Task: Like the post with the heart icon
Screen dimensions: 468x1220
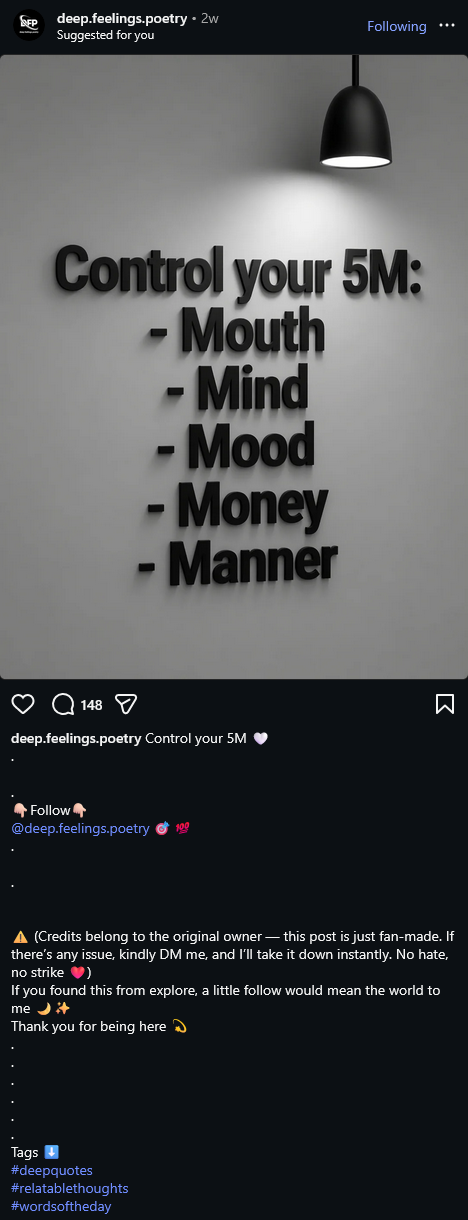Action: (23, 704)
